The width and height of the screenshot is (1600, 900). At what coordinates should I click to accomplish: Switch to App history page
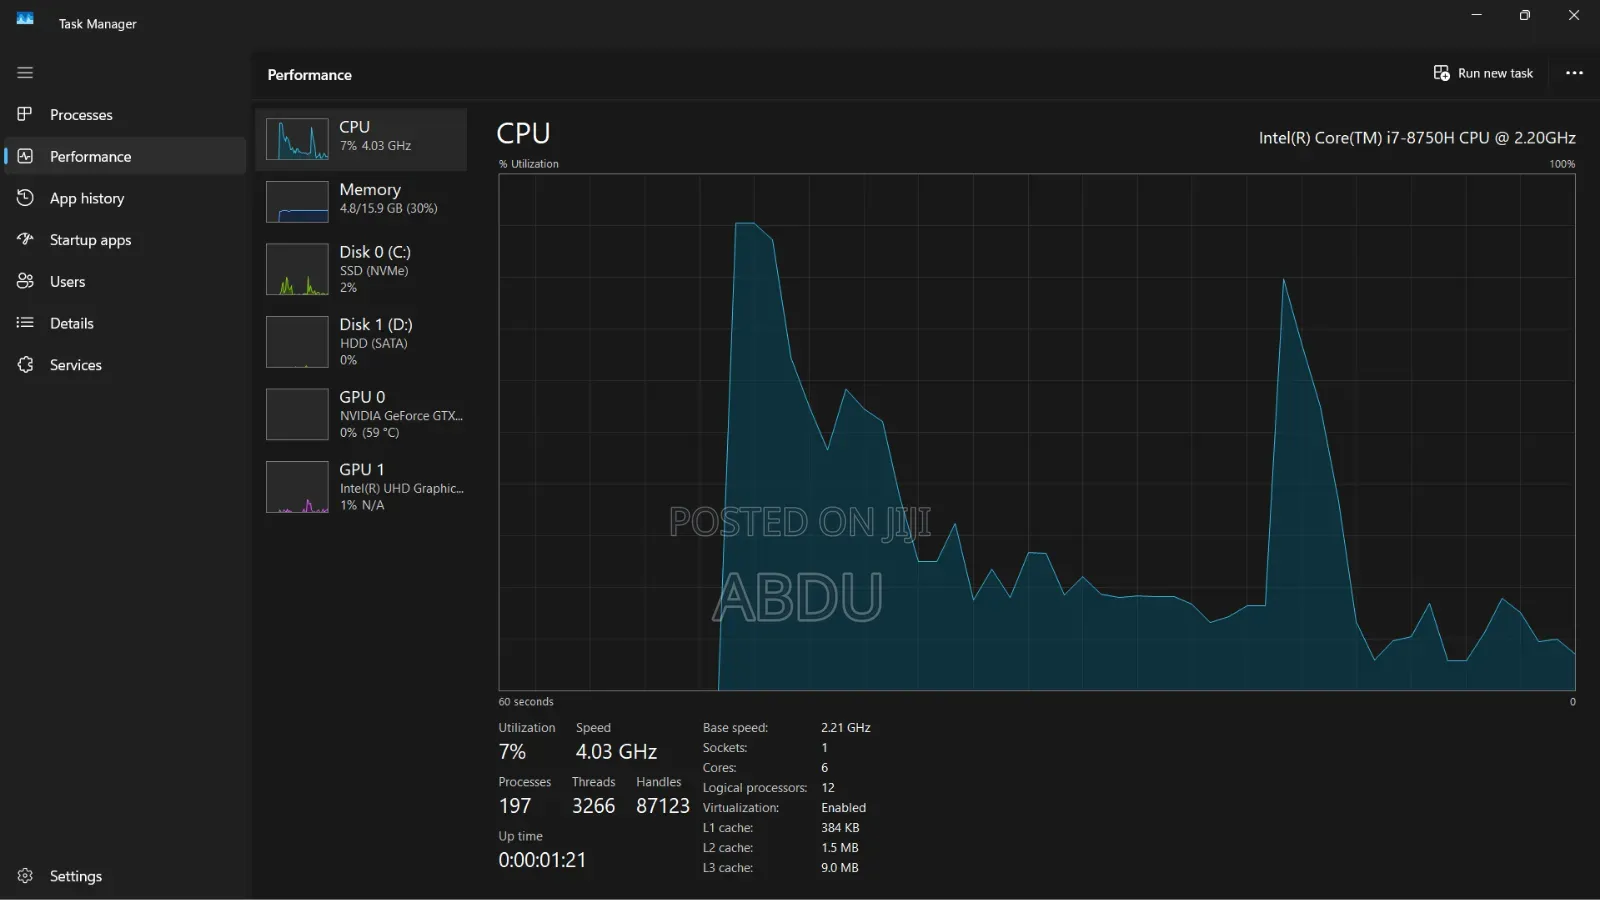click(x=87, y=198)
